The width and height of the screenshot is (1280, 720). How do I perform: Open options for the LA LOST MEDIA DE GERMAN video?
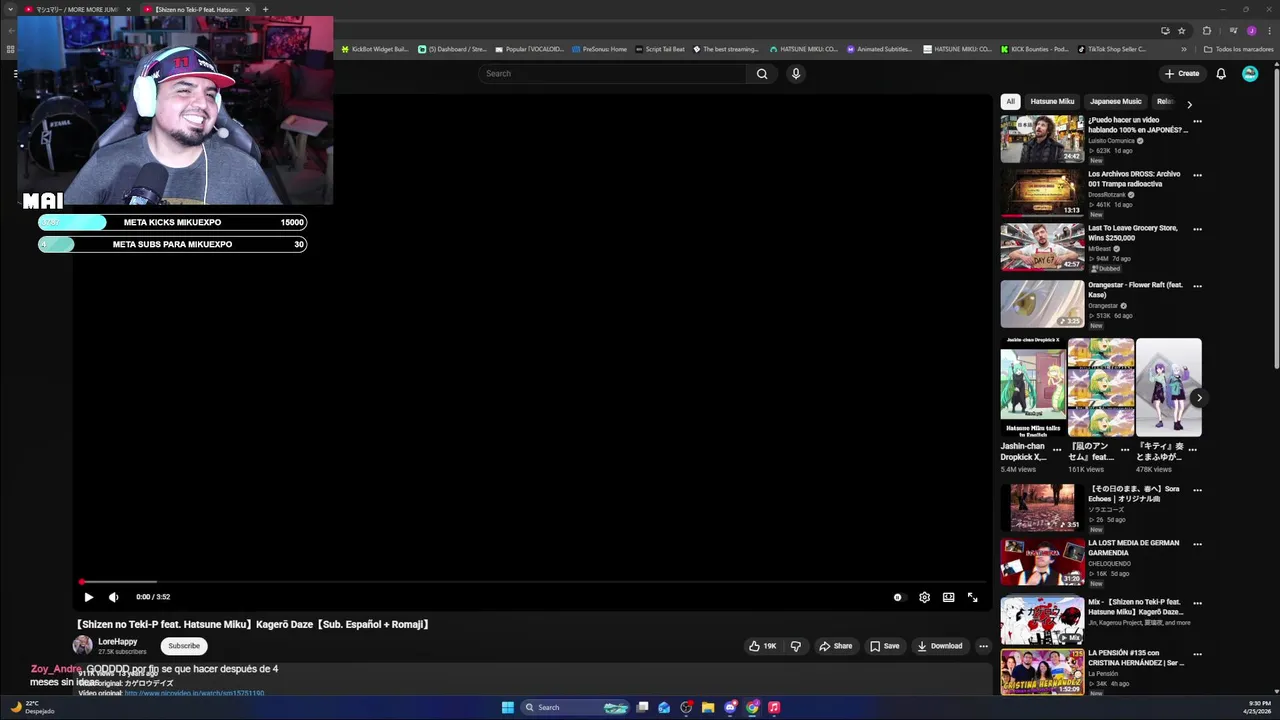1197,545
